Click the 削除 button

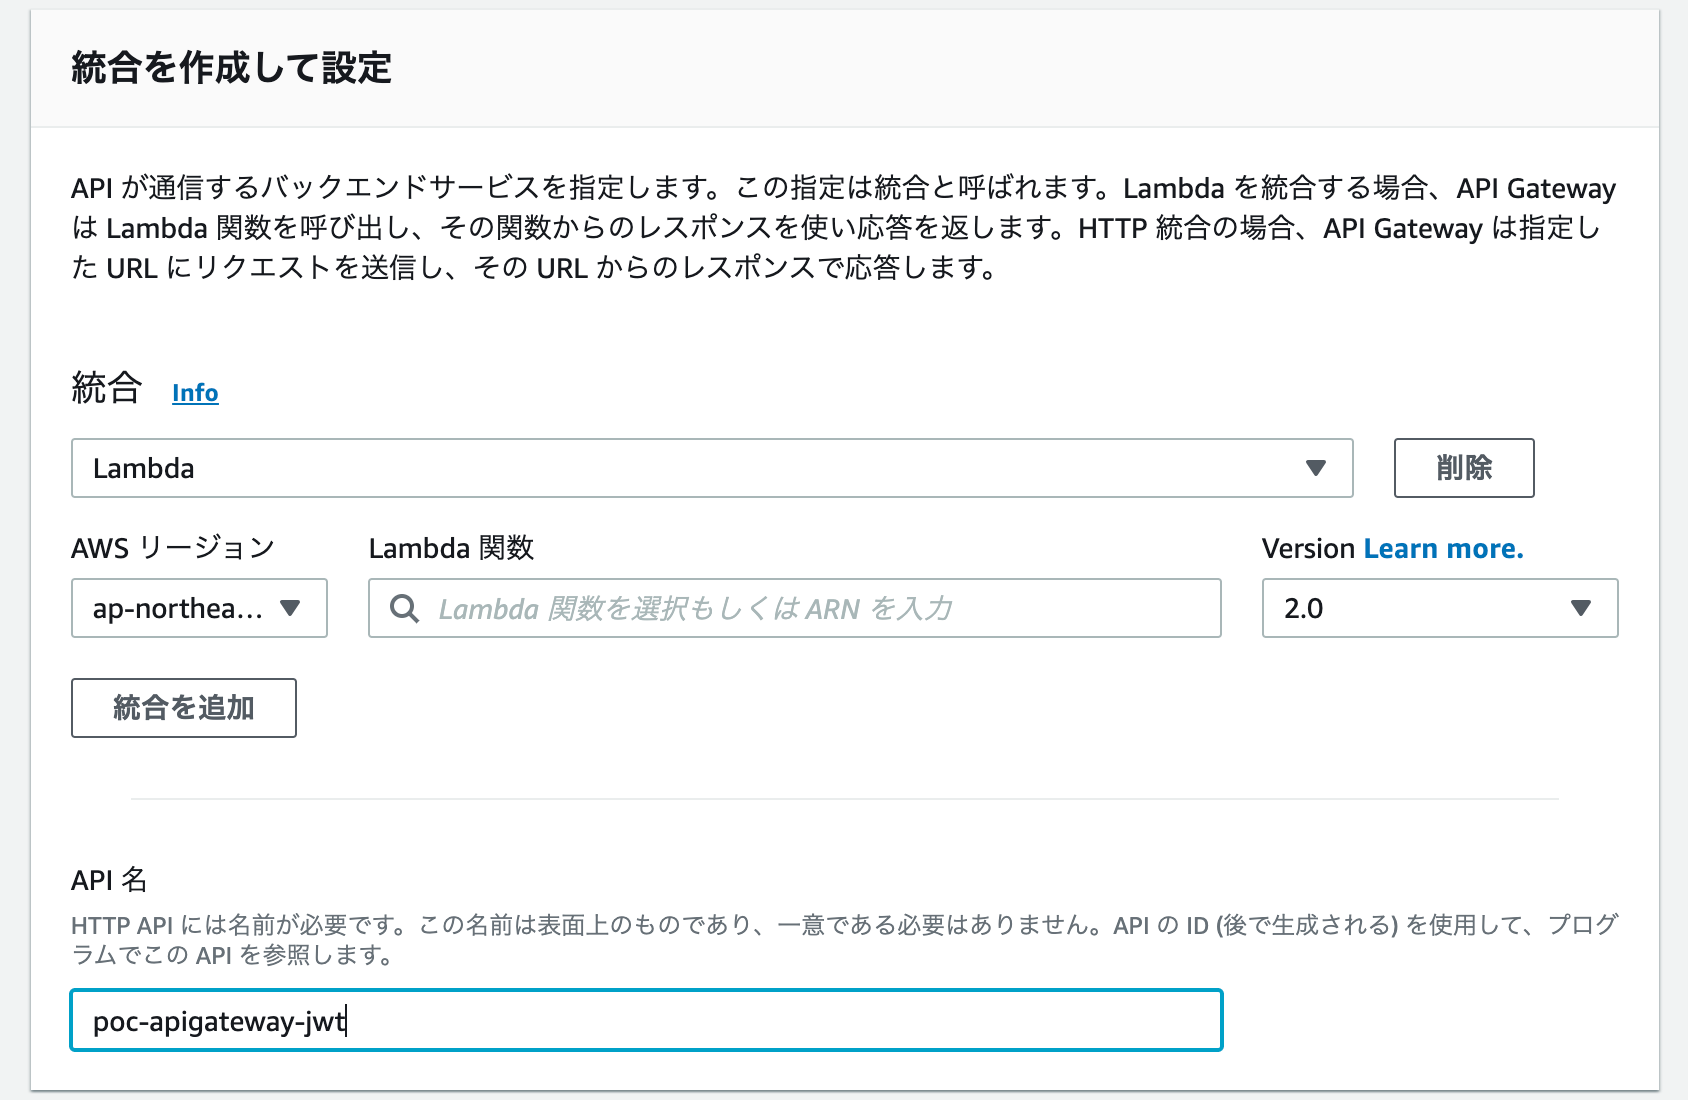pos(1463,468)
